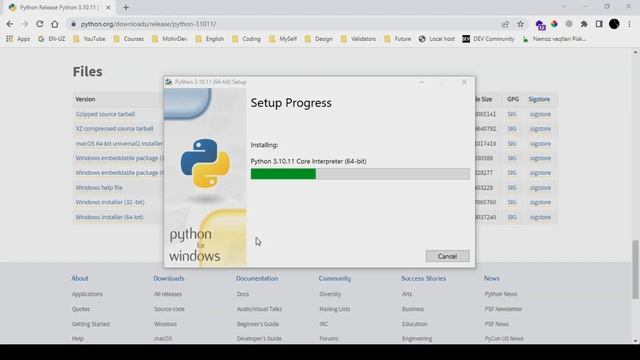Image resolution: width=640 pixels, height=360 pixels.
Task: Open the Community footer heading
Action: [x=335, y=278]
